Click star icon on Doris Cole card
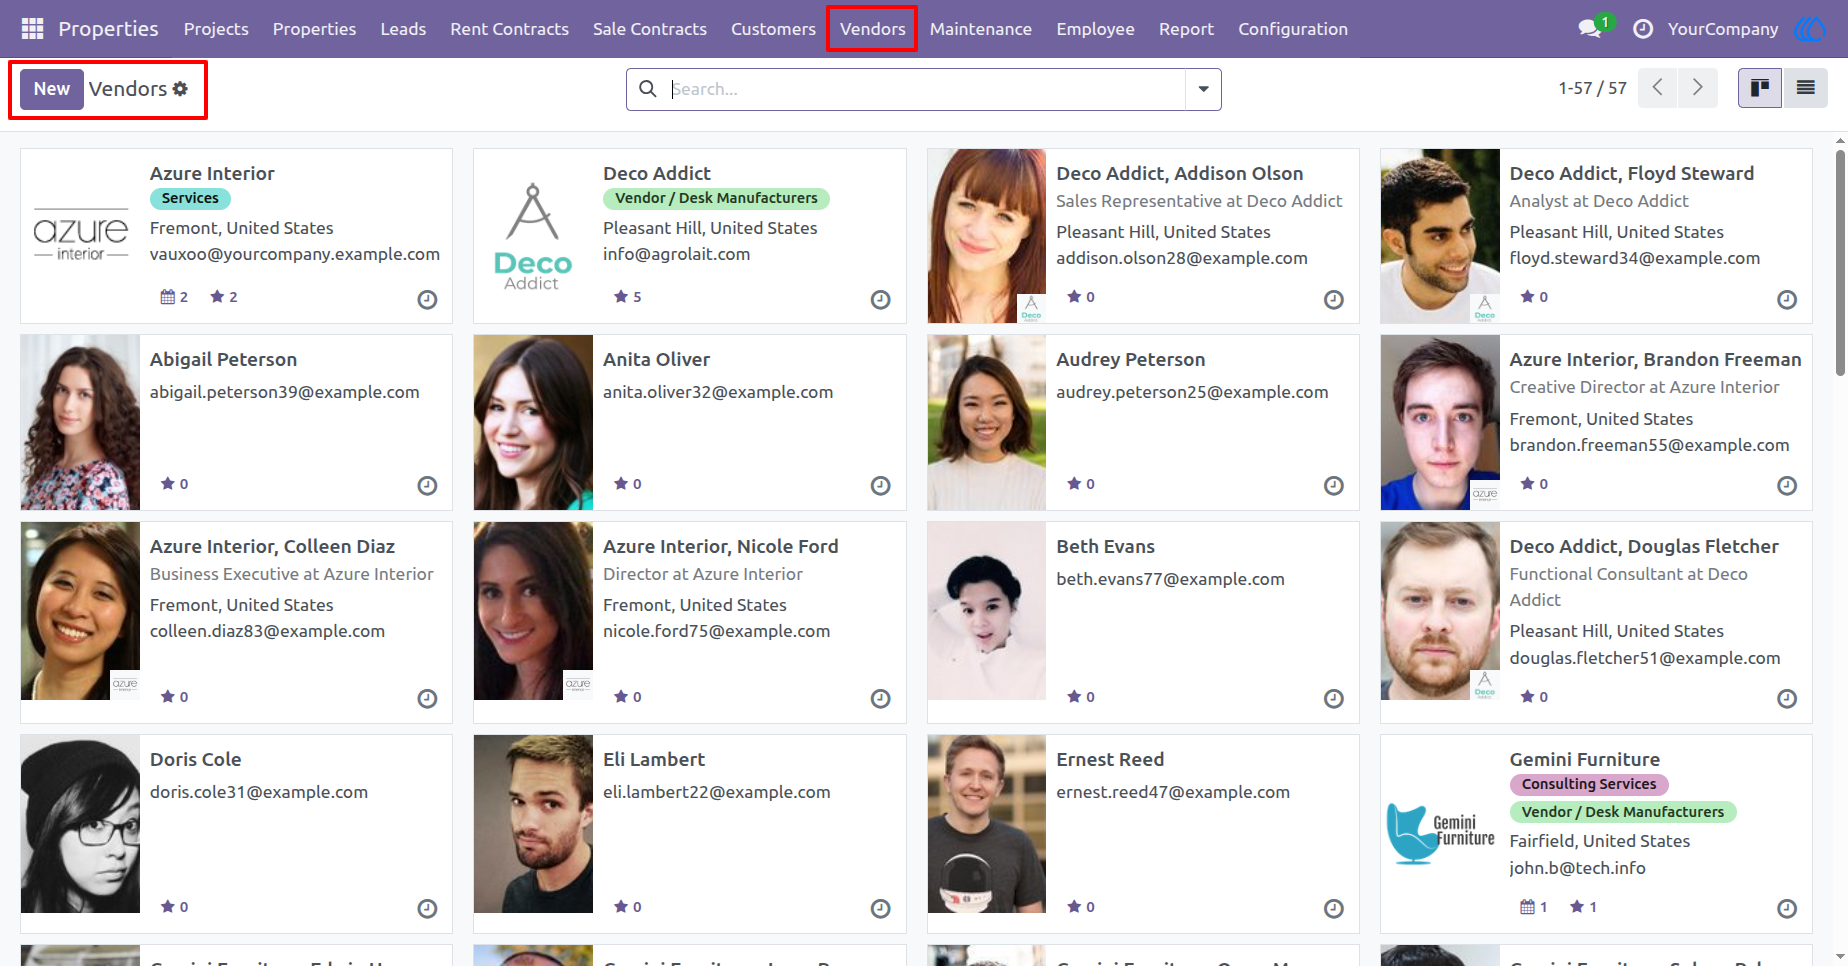Viewport: 1848px width, 966px height. click(167, 907)
